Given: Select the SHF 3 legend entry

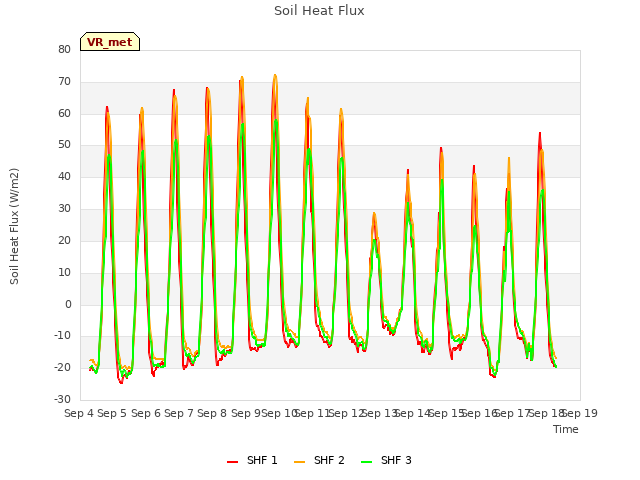Looking at the screenshot, I should [x=386, y=460].
